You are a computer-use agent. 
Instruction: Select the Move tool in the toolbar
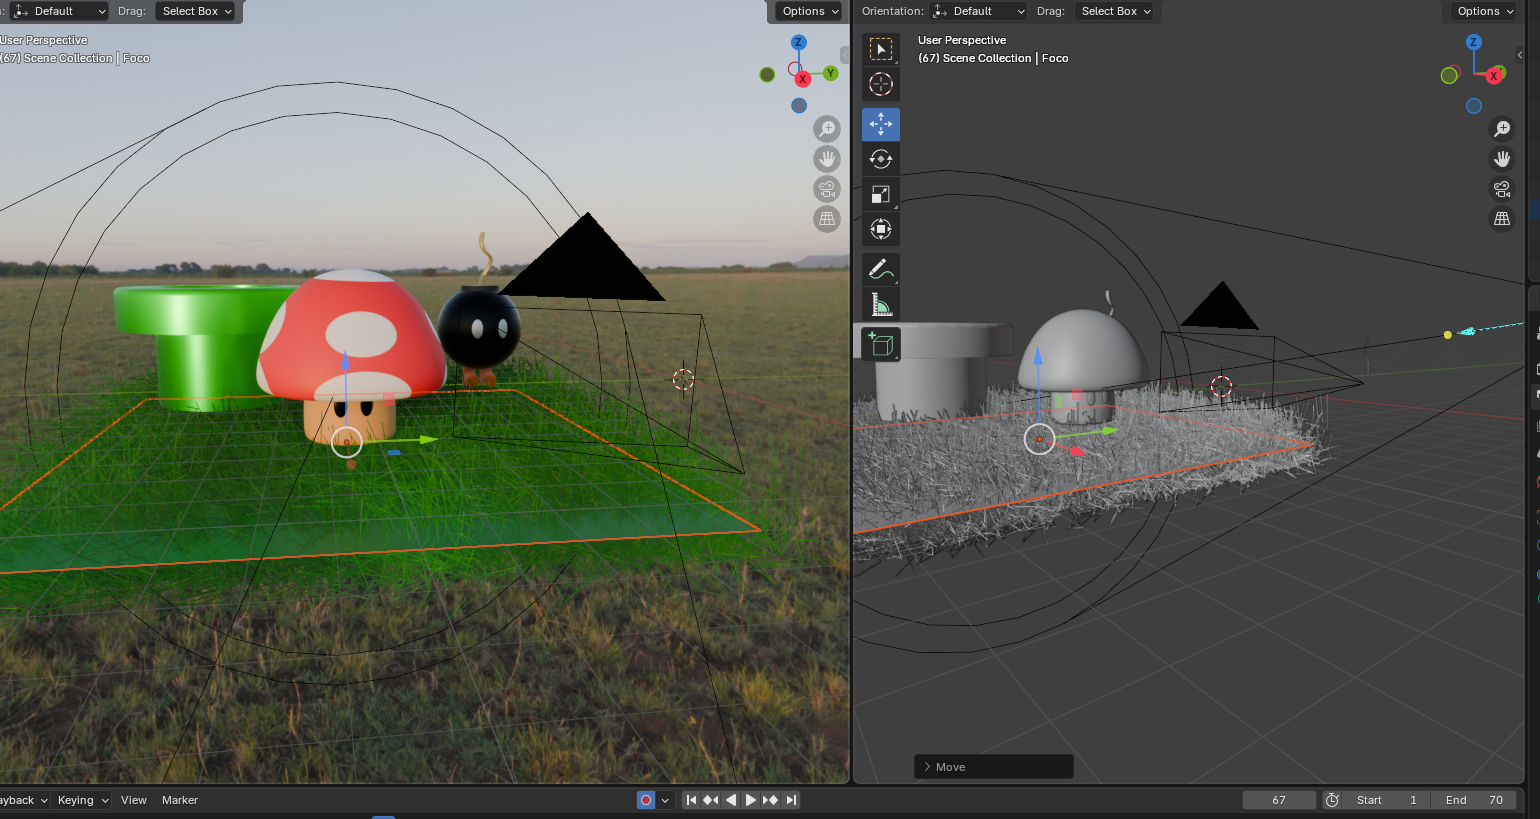click(881, 124)
